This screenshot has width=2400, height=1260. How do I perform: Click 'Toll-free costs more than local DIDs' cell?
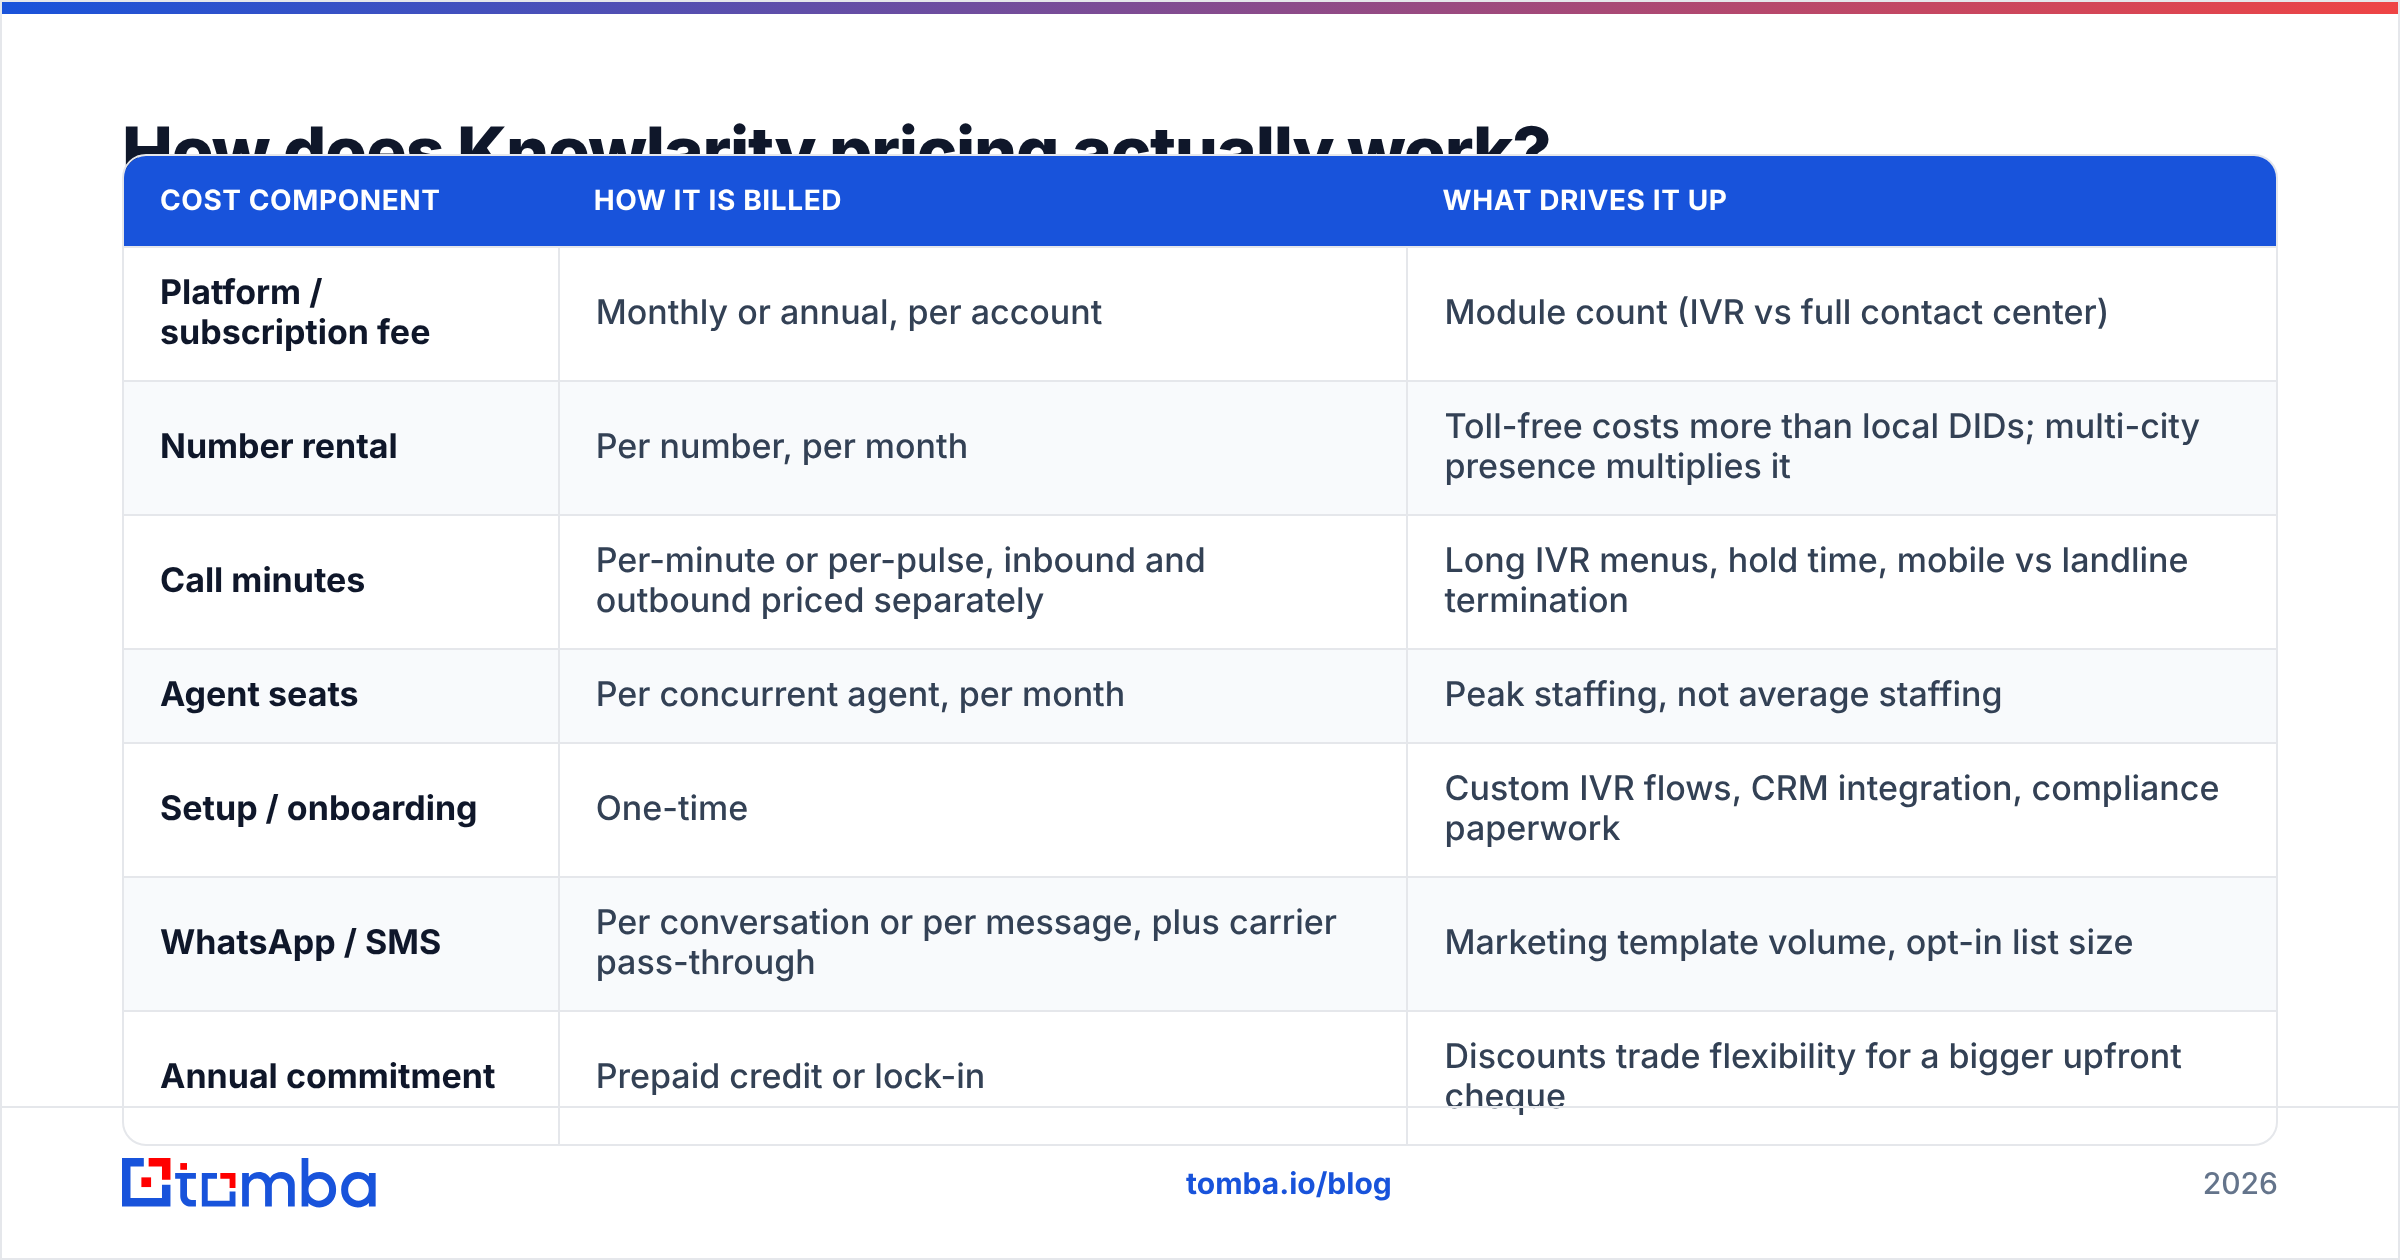point(1842,447)
